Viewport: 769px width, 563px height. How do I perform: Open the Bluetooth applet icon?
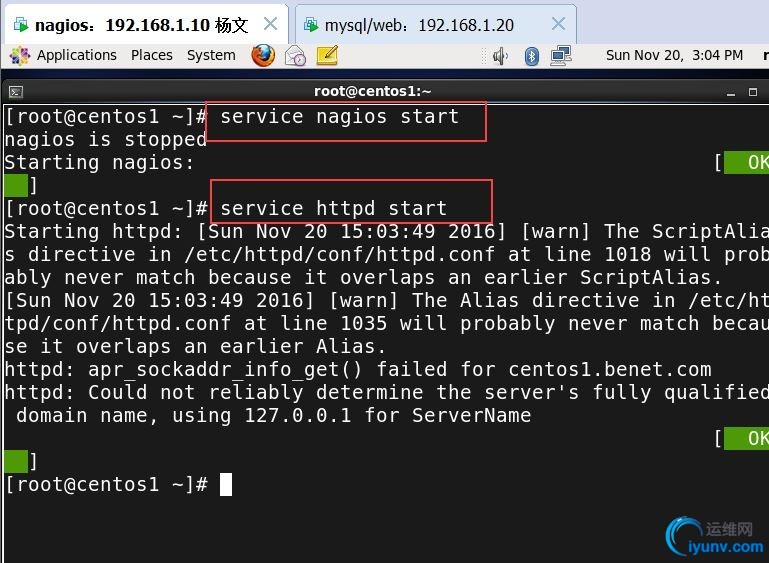(x=532, y=56)
